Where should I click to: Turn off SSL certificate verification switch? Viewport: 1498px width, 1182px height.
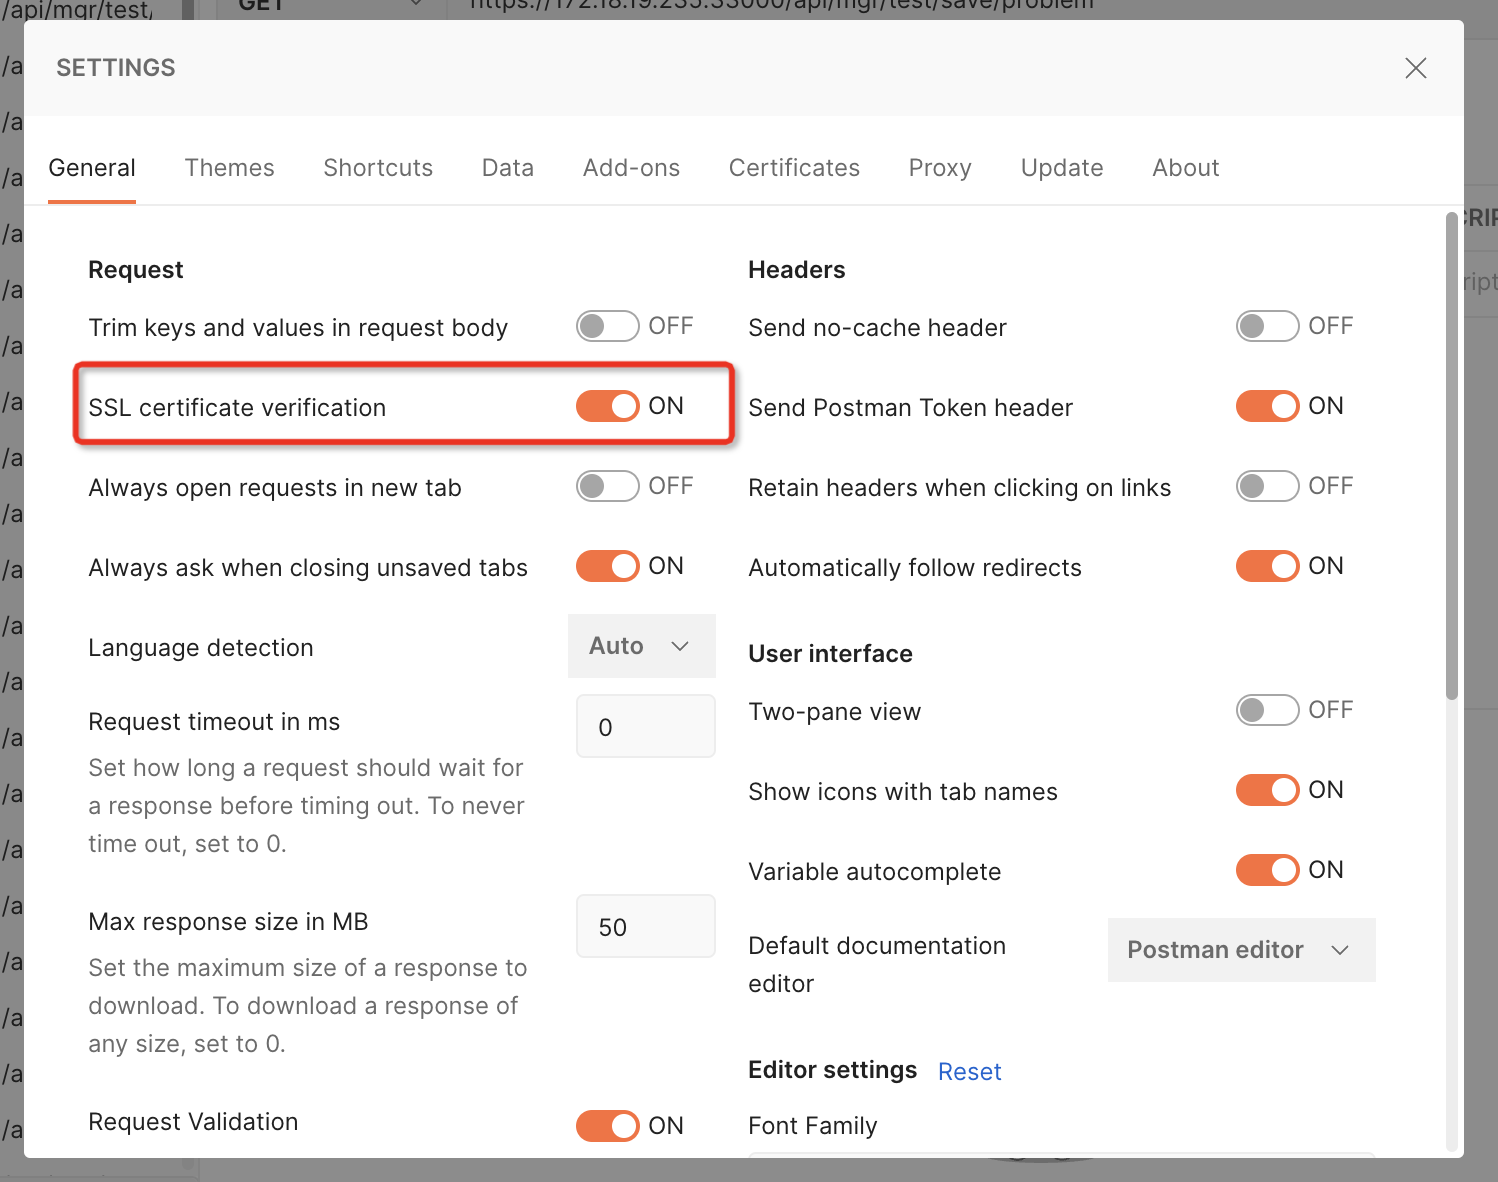click(x=607, y=406)
